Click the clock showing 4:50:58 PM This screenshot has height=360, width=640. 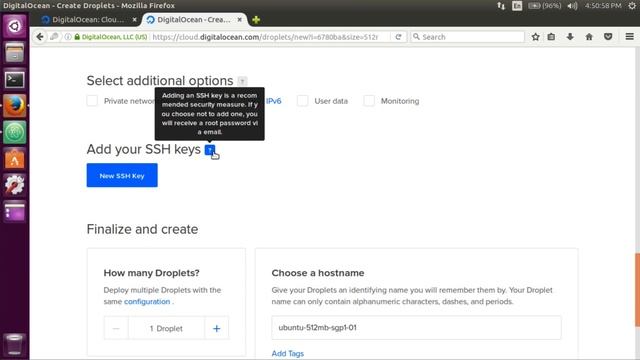click(x=603, y=6)
